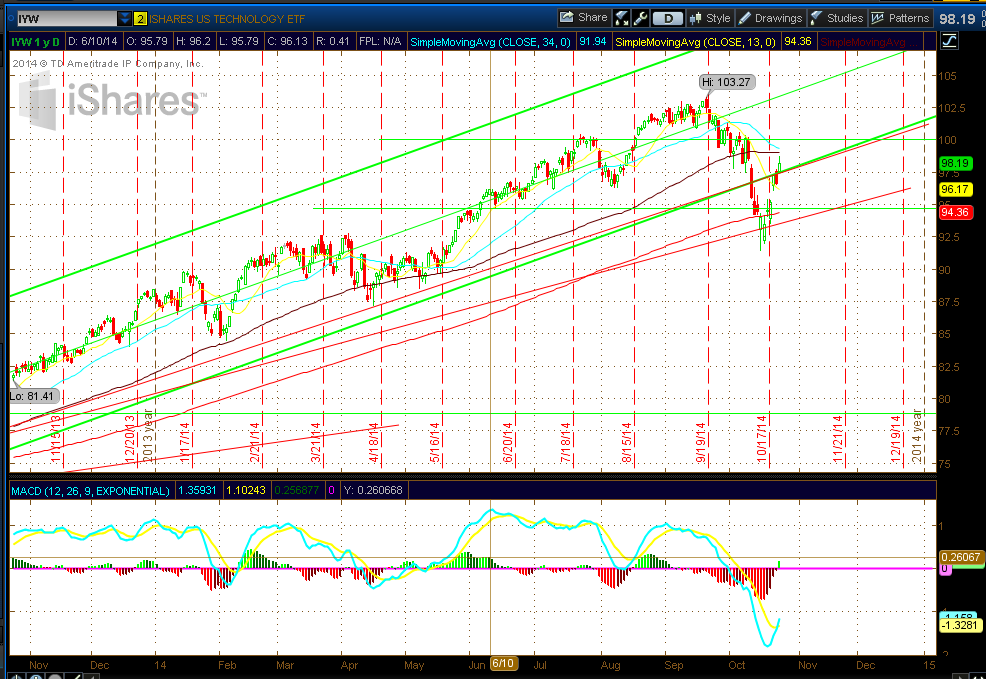Click the H: 96.2 high readout
986x679 pixels.
point(193,41)
